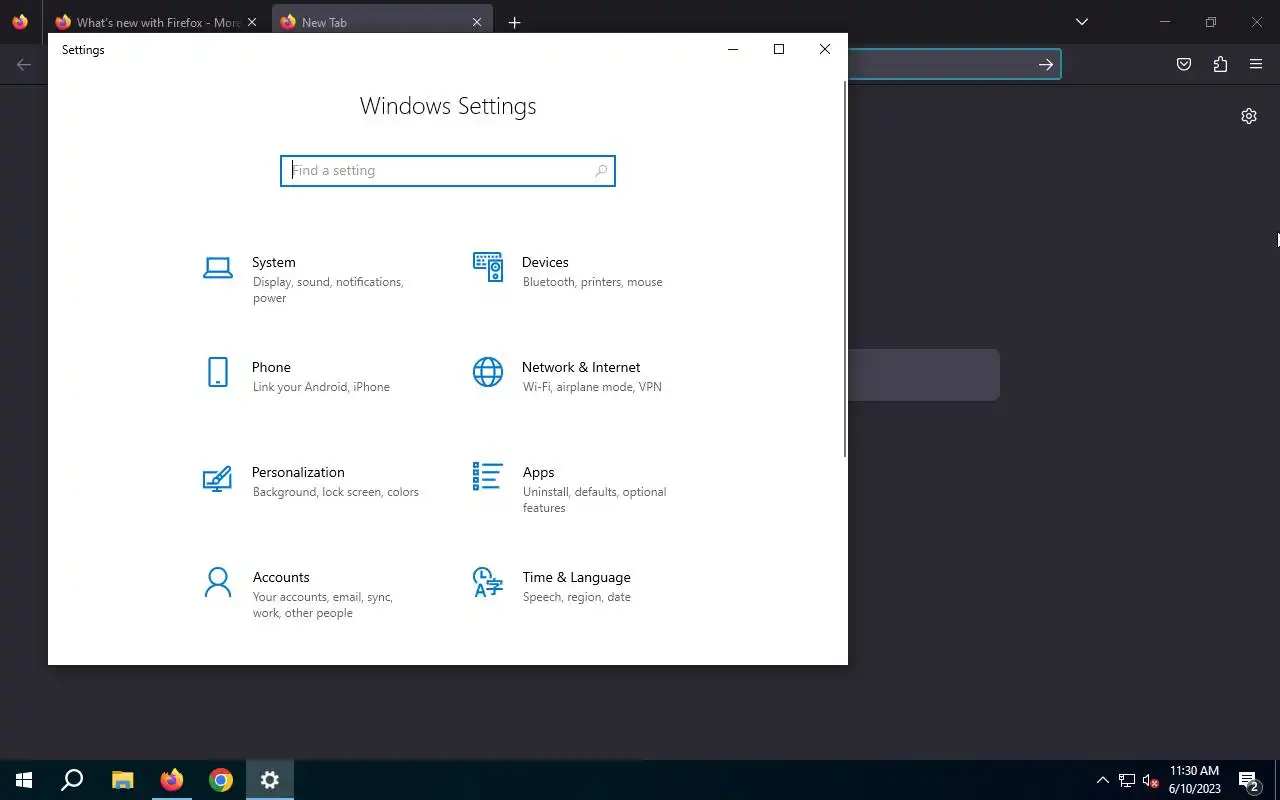Open the Network & Internet label

(581, 367)
